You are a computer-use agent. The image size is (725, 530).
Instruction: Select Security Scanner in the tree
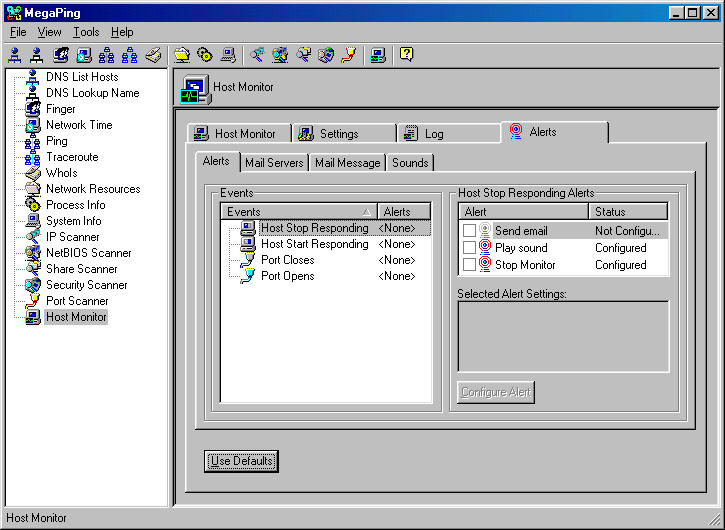coord(86,285)
